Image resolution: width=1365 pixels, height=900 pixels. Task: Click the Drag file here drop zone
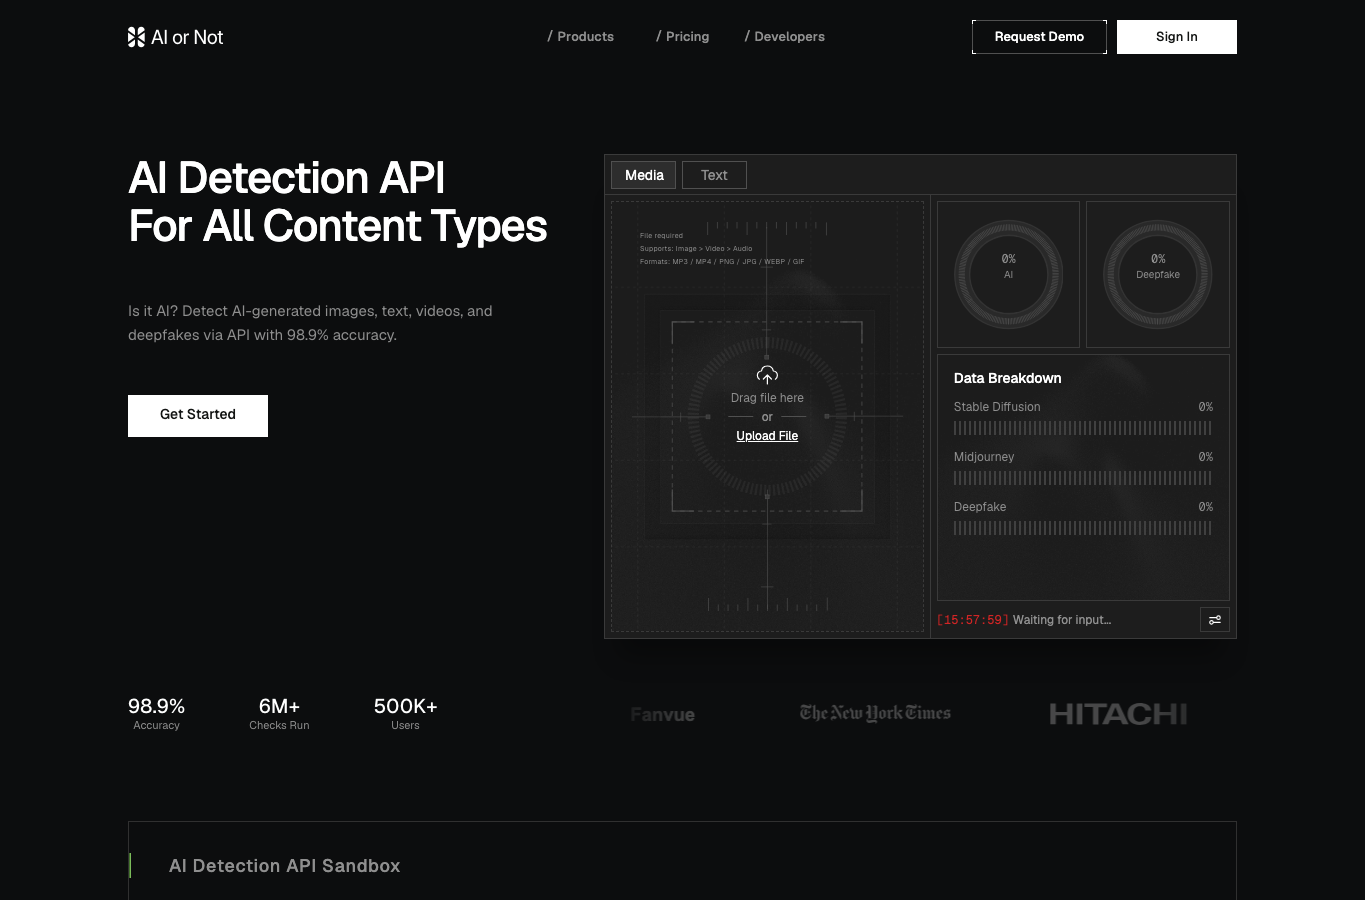(767, 416)
